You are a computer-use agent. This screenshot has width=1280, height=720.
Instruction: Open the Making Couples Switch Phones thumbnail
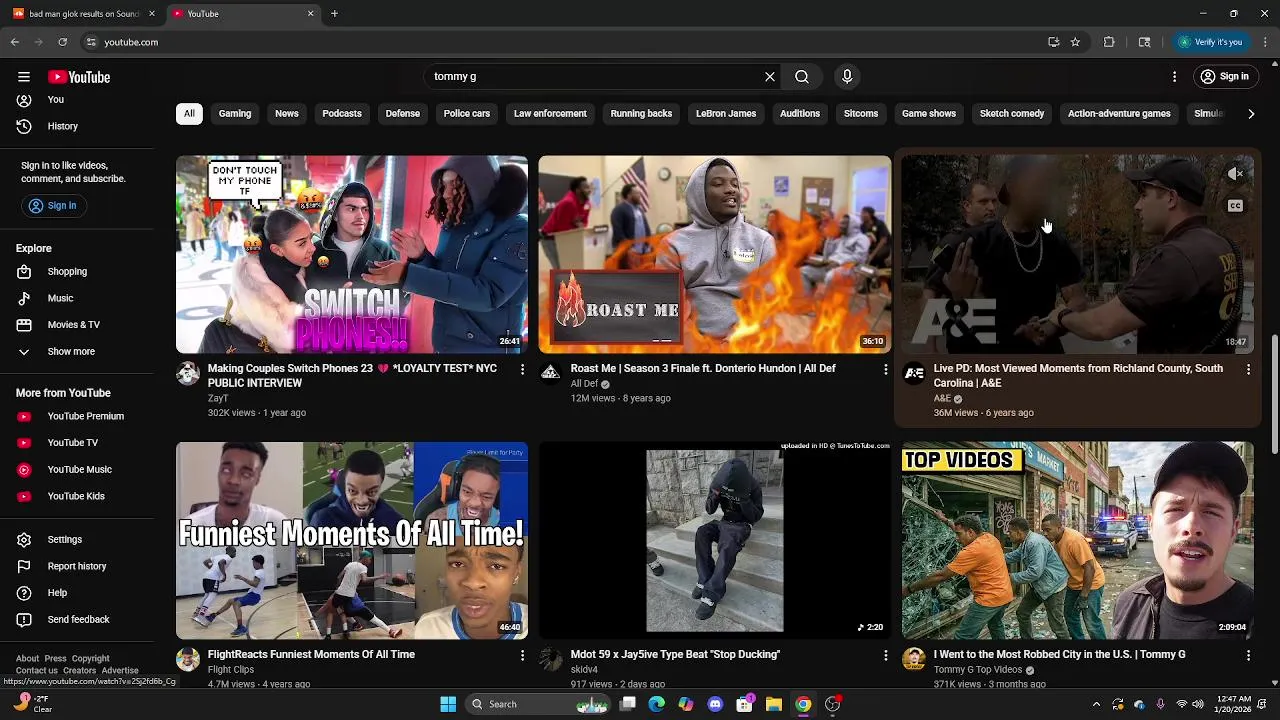(x=352, y=255)
